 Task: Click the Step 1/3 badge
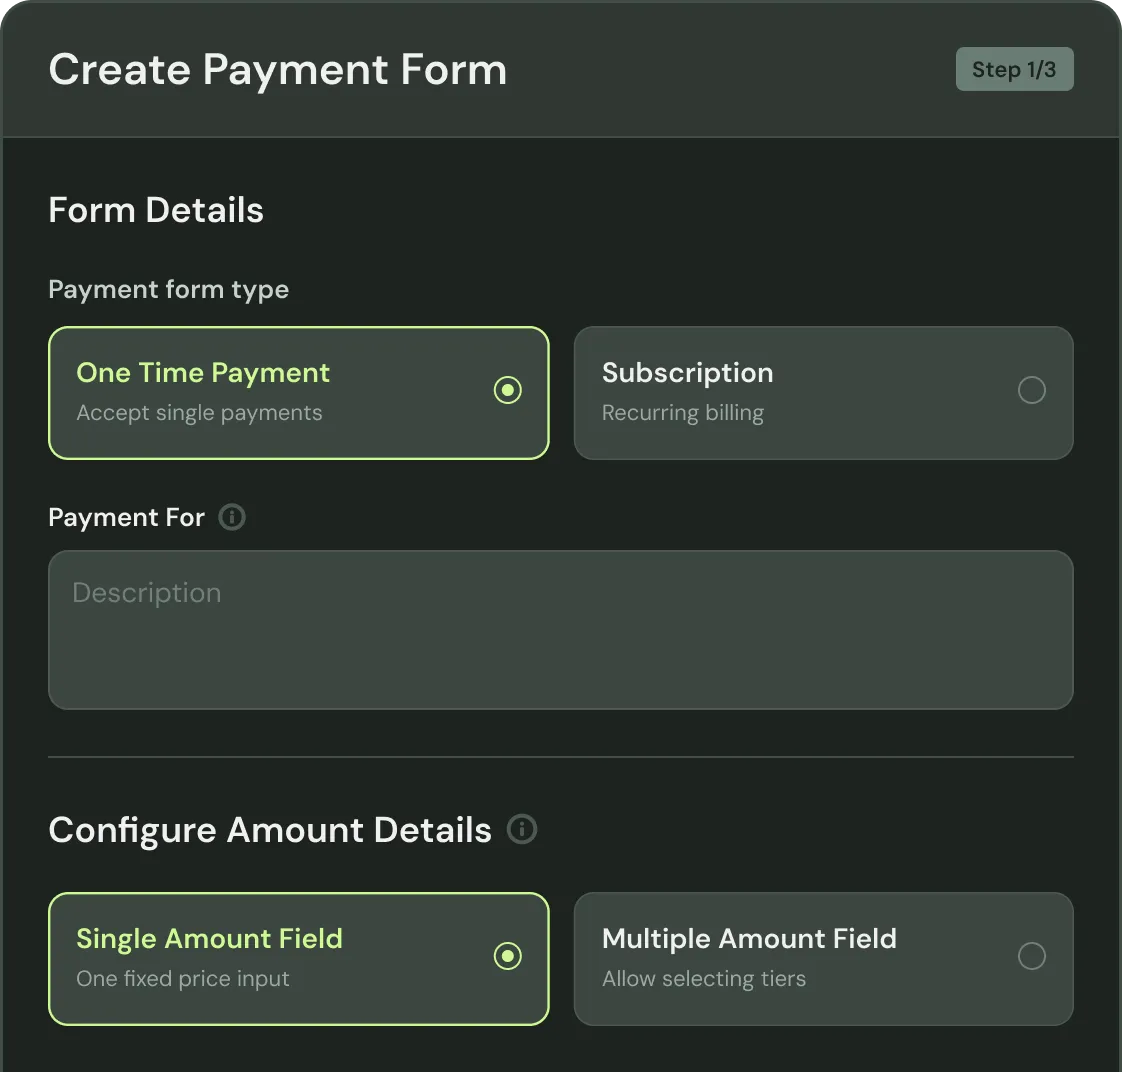[x=1014, y=69]
